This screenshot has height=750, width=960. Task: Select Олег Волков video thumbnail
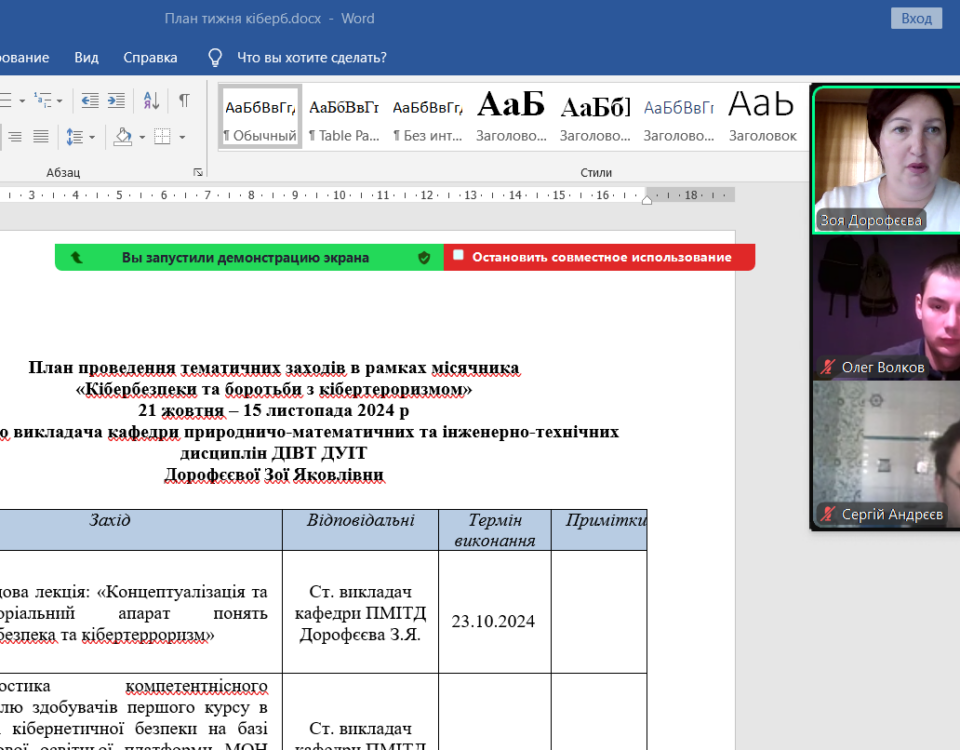point(887,307)
